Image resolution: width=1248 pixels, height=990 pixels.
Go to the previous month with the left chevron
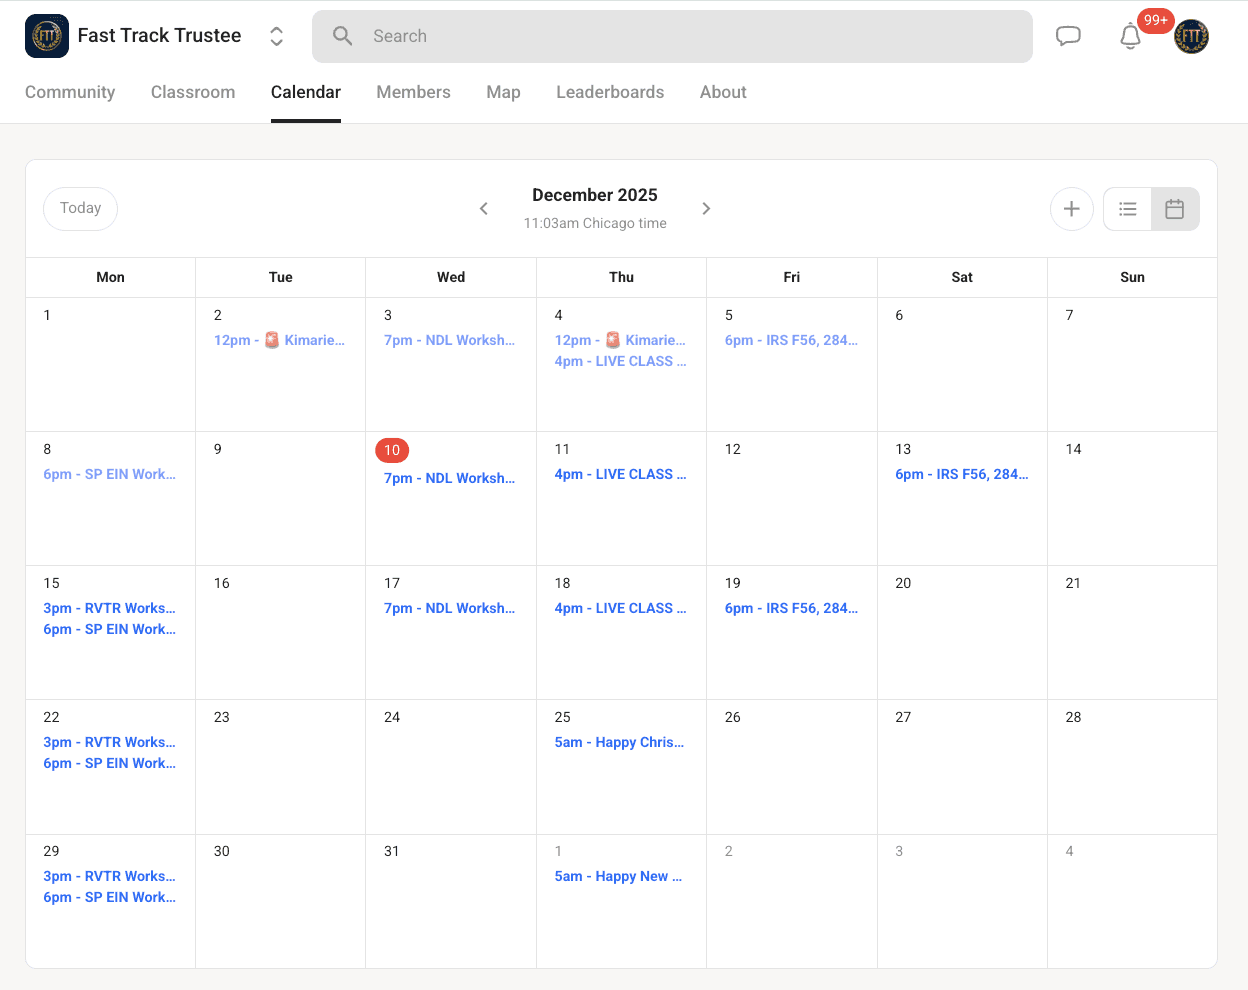pyautogui.click(x=484, y=209)
